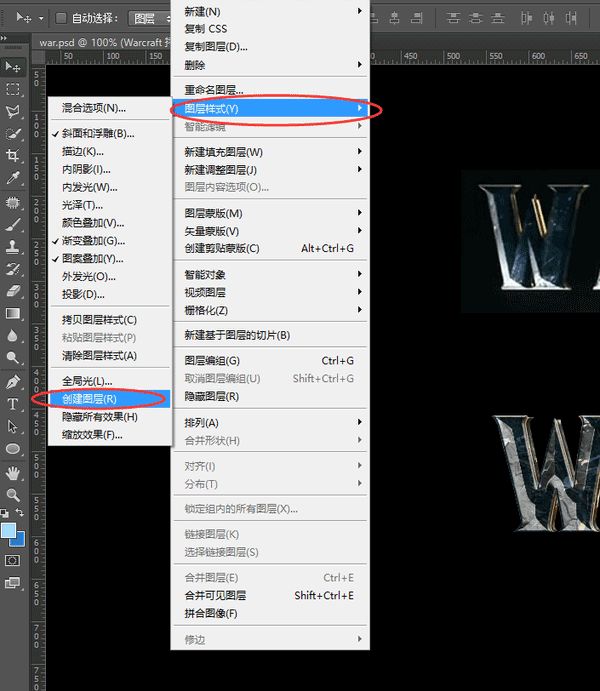Choose 拷贝图层样式(C) entry
This screenshot has height=691, width=600.
pyautogui.click(x=109, y=320)
